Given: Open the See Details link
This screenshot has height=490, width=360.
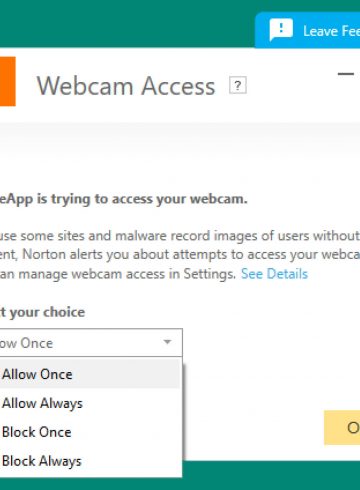Looking at the screenshot, I should (274, 274).
